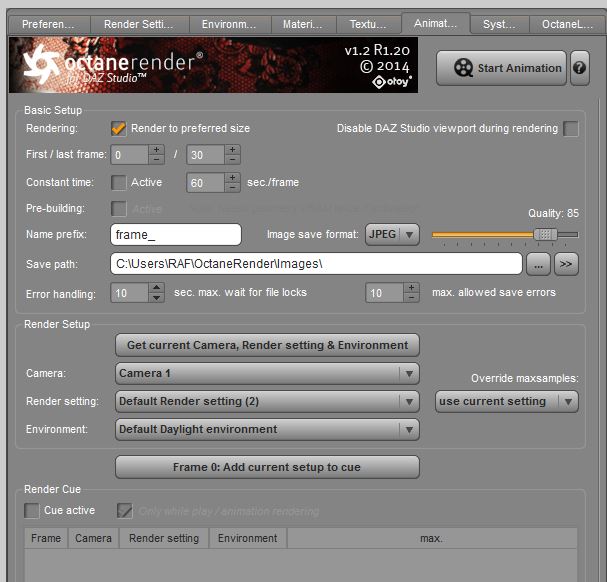Click the last frame input field
Viewport: 607px width, 582px height.
pyautogui.click(x=205, y=155)
